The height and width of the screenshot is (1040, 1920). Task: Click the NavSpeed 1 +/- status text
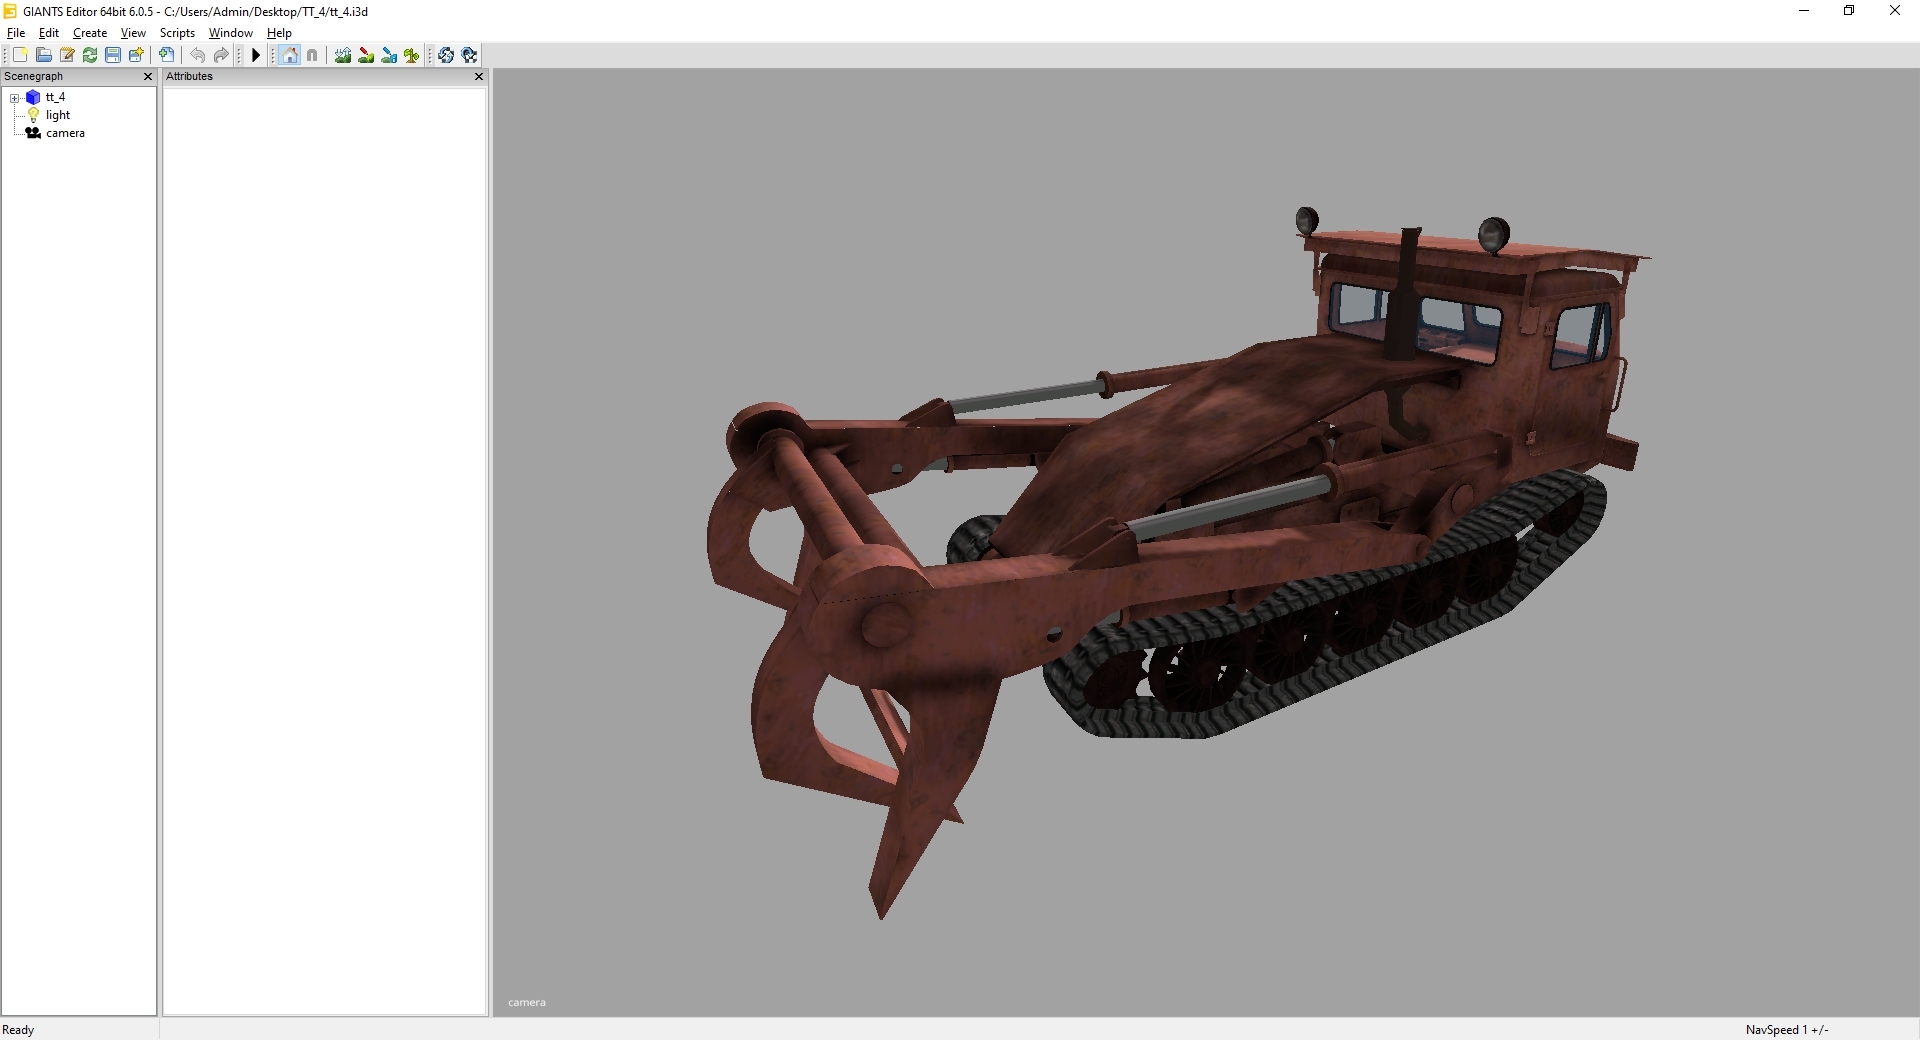coord(1787,1029)
